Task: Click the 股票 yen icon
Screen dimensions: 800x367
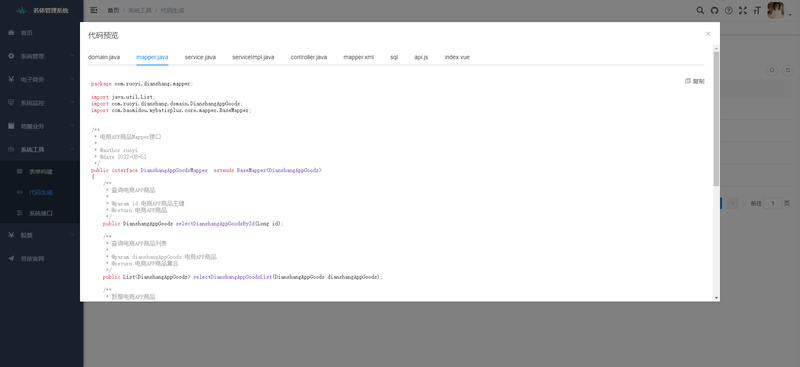Action: [x=11, y=235]
